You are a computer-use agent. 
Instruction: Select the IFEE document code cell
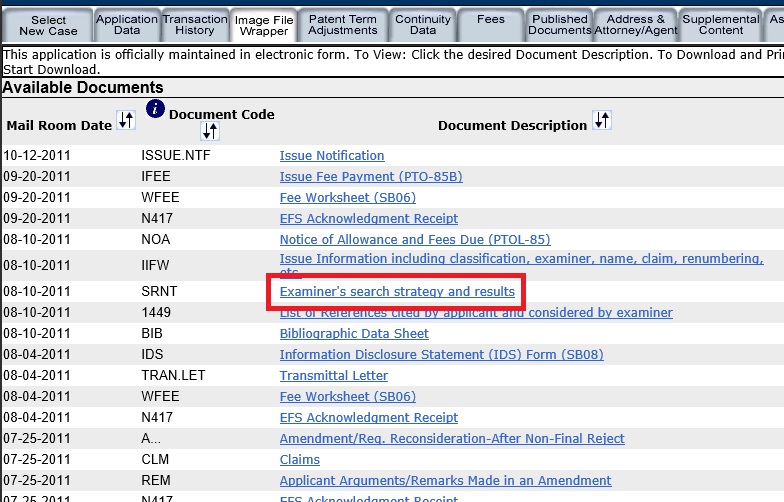pos(156,176)
